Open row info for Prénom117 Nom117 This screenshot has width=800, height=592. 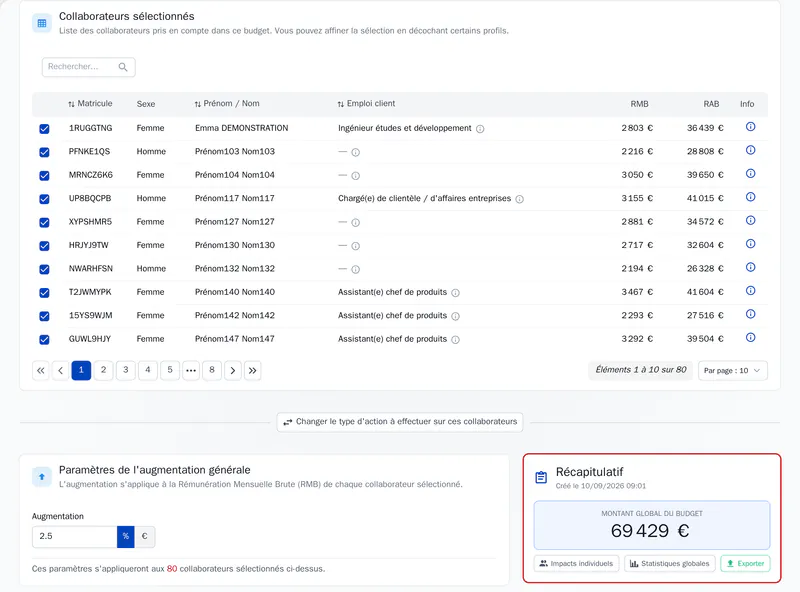click(750, 197)
